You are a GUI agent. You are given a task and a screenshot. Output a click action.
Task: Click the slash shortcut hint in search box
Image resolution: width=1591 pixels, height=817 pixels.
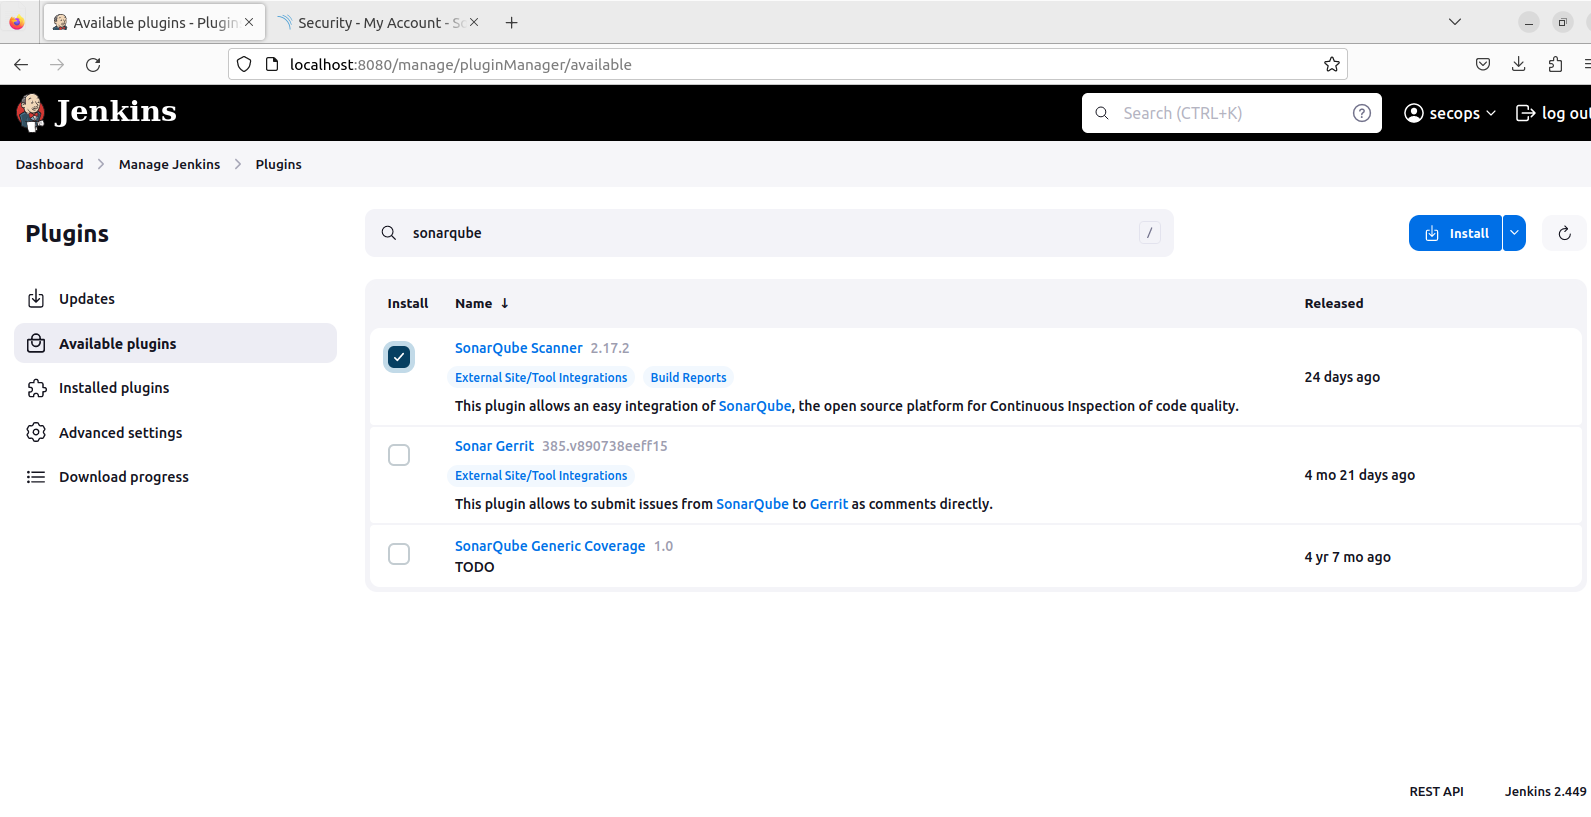pos(1149,233)
